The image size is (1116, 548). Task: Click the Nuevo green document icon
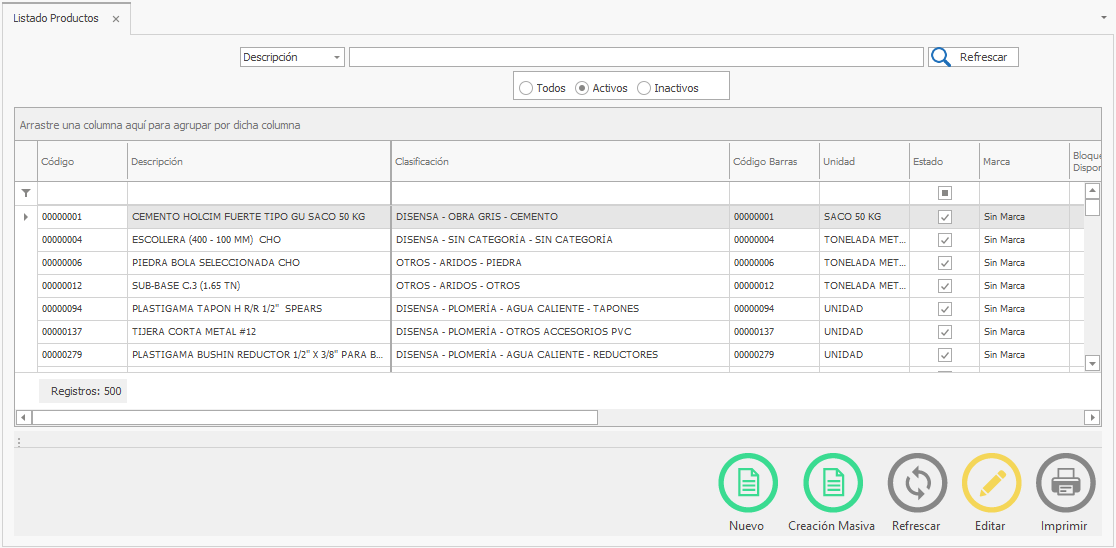click(x=747, y=483)
